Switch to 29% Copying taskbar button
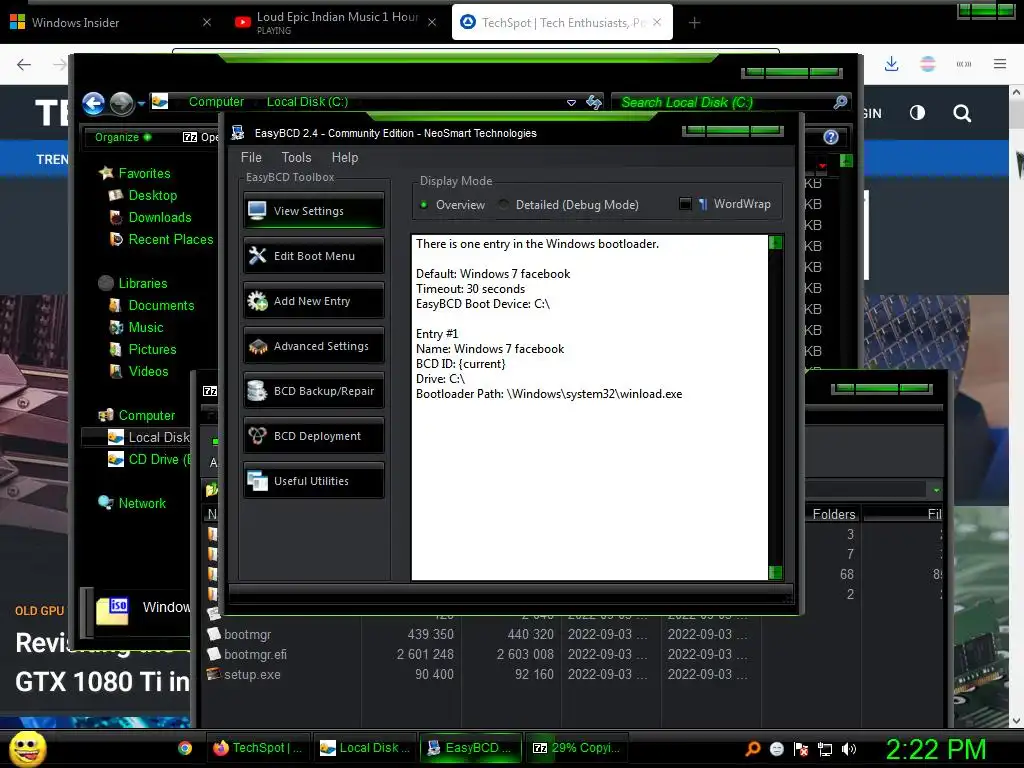The width and height of the screenshot is (1024, 768). (x=577, y=748)
